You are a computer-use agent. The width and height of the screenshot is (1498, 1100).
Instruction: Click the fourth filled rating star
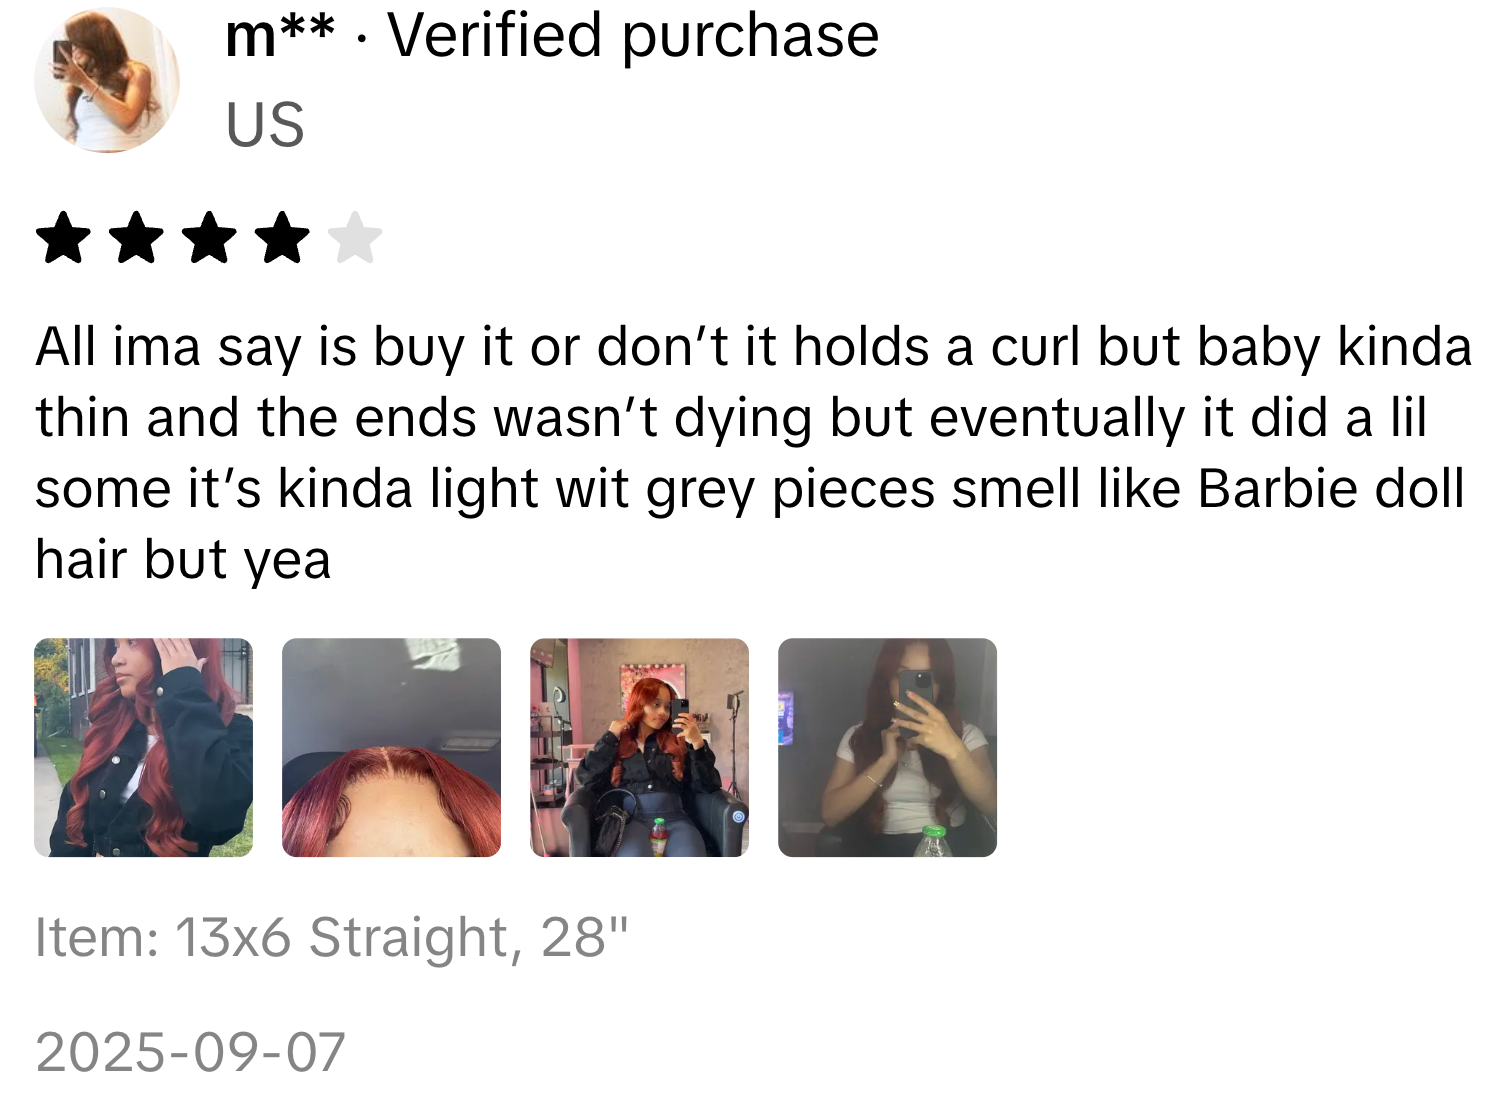[x=282, y=238]
